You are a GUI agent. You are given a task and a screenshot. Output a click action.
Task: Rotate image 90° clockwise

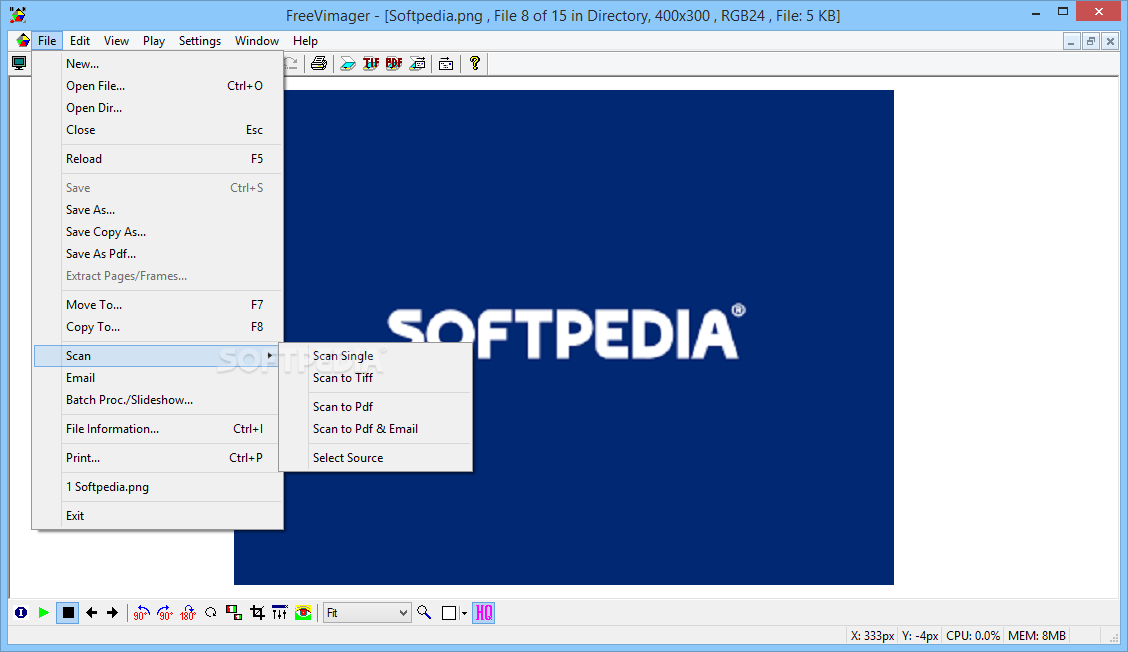coord(165,612)
